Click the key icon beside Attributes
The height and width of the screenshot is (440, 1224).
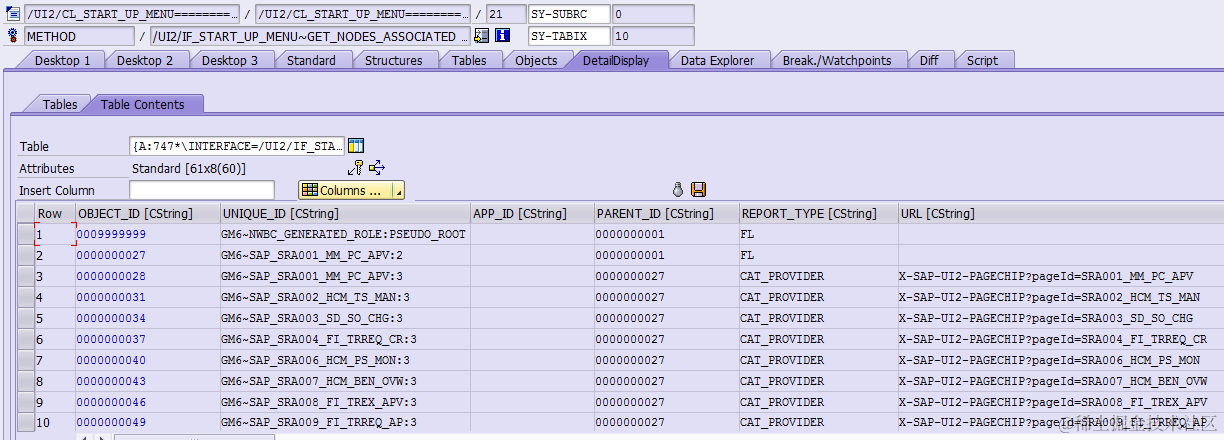coord(355,168)
